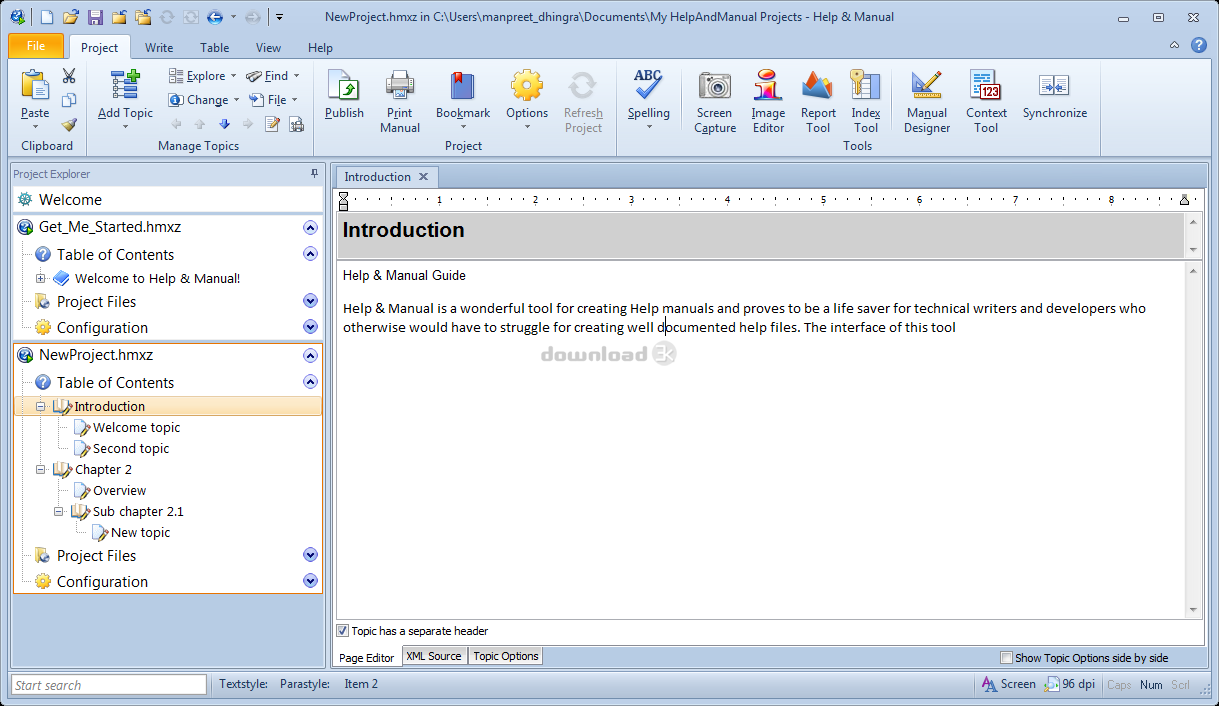This screenshot has width=1219, height=706.
Task: Click the 96 dpi status bar item
Action: [x=1072, y=684]
